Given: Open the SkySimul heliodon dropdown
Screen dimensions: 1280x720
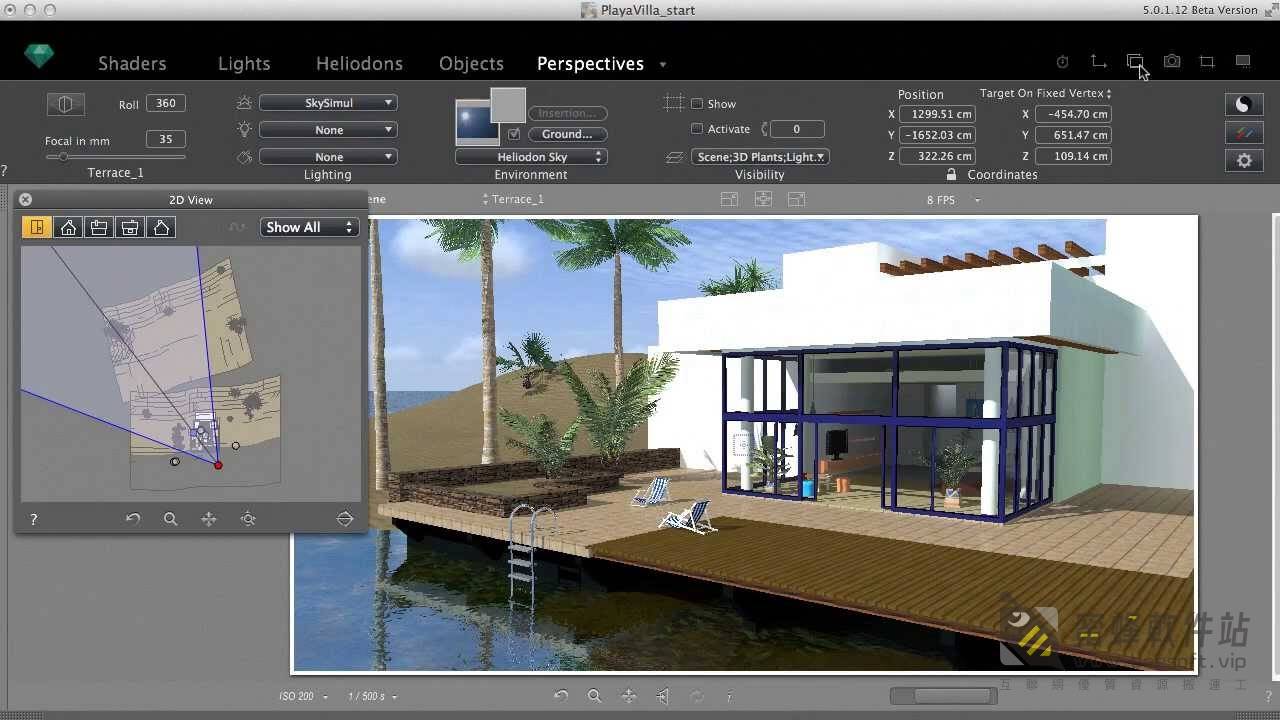Looking at the screenshot, I should (x=328, y=103).
